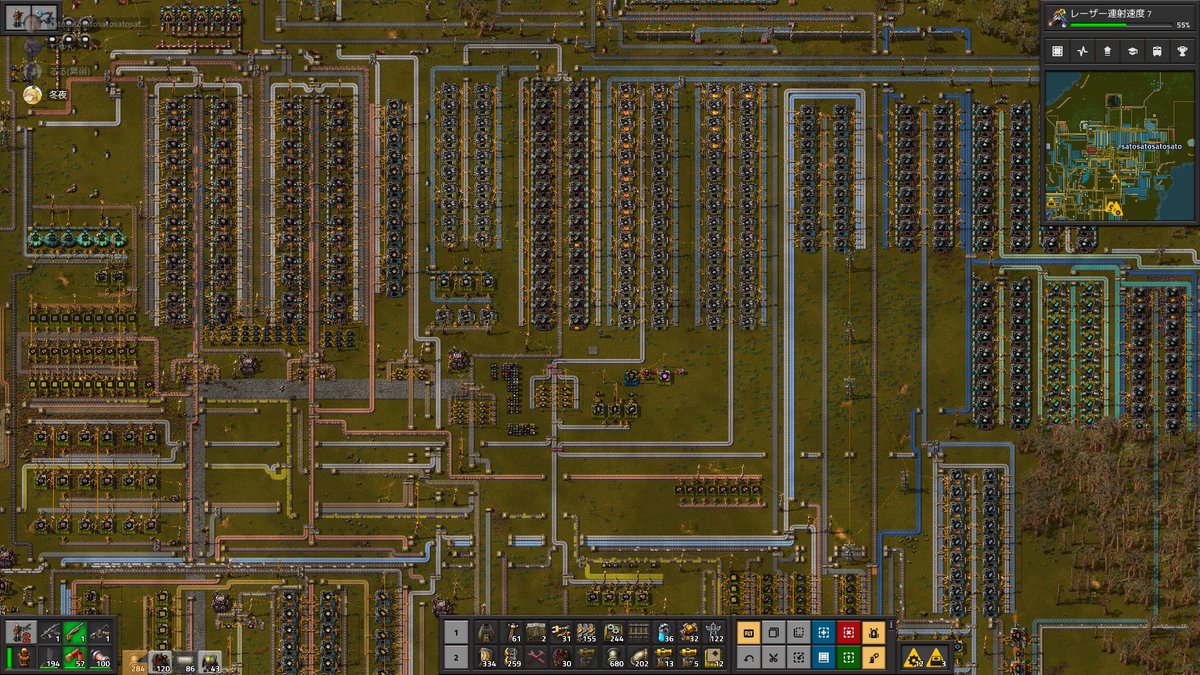1200x675 pixels.
Task: Select quickbar item with count 61
Action: coord(511,632)
